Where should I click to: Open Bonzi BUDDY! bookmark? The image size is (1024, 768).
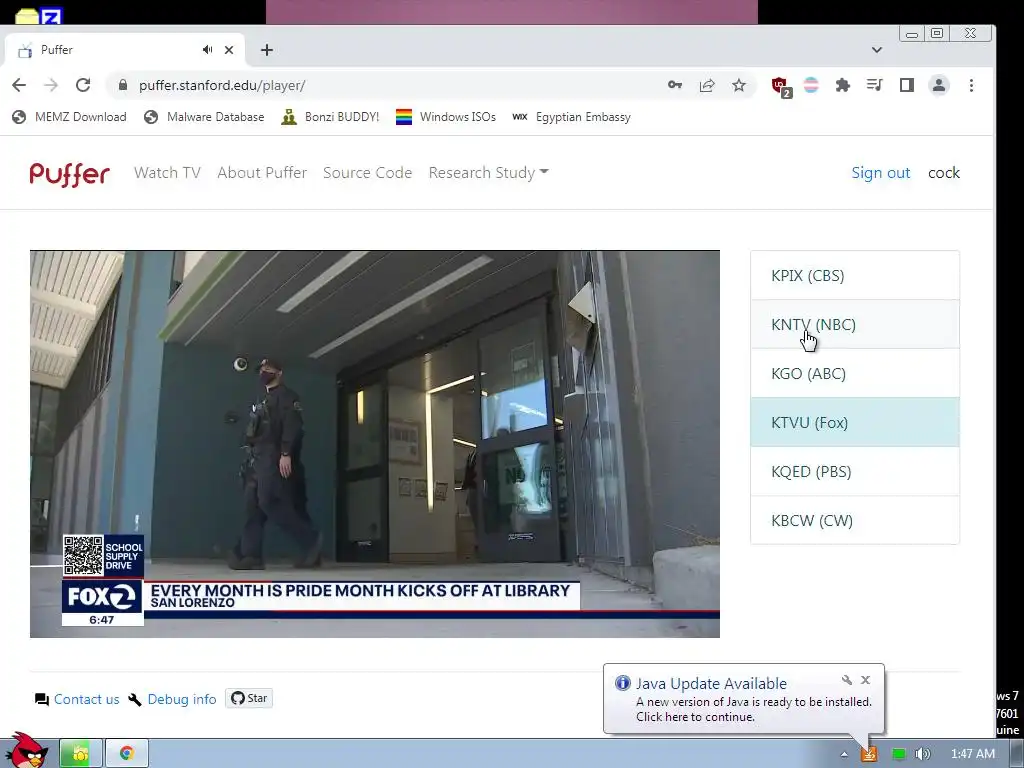pos(330,117)
